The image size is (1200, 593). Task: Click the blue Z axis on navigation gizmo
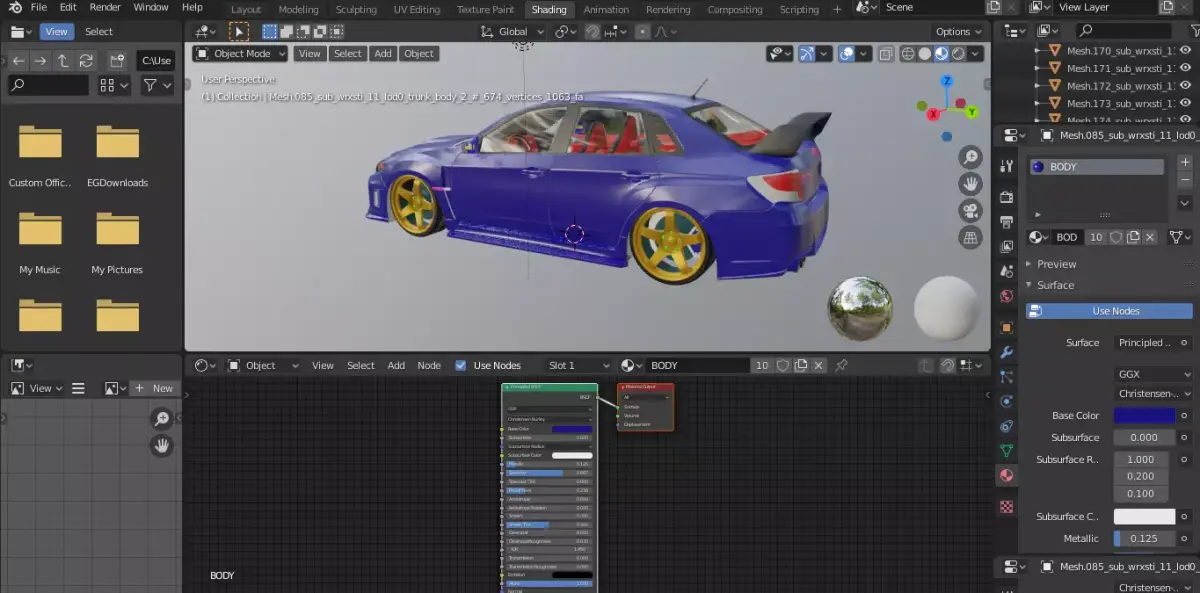click(947, 80)
